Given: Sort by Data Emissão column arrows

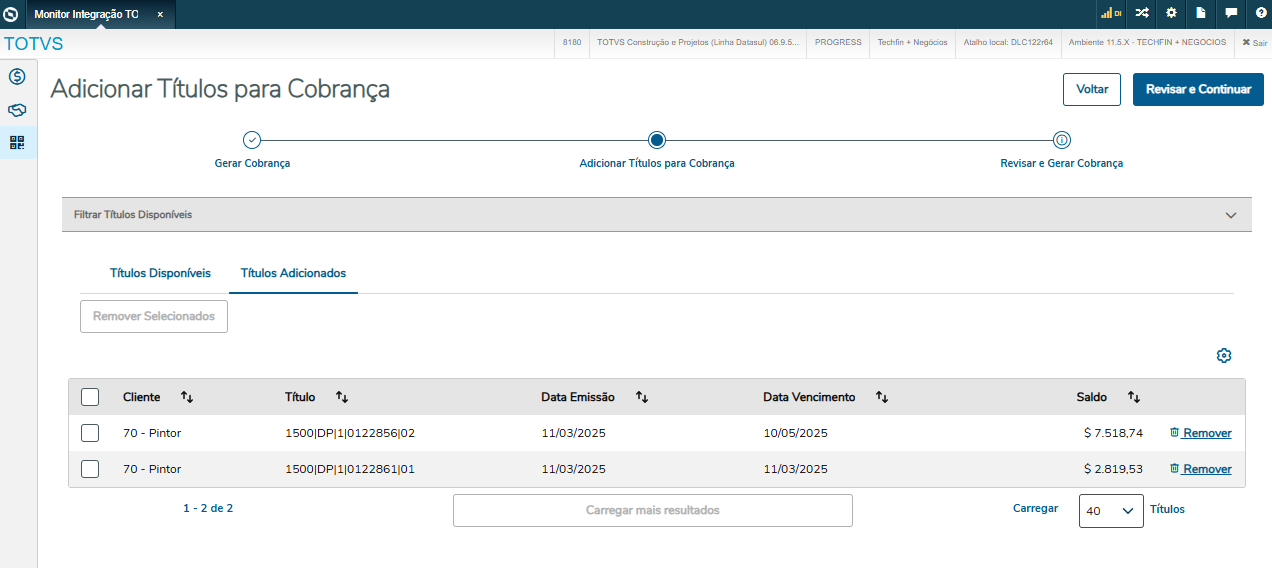Looking at the screenshot, I should coord(642,397).
